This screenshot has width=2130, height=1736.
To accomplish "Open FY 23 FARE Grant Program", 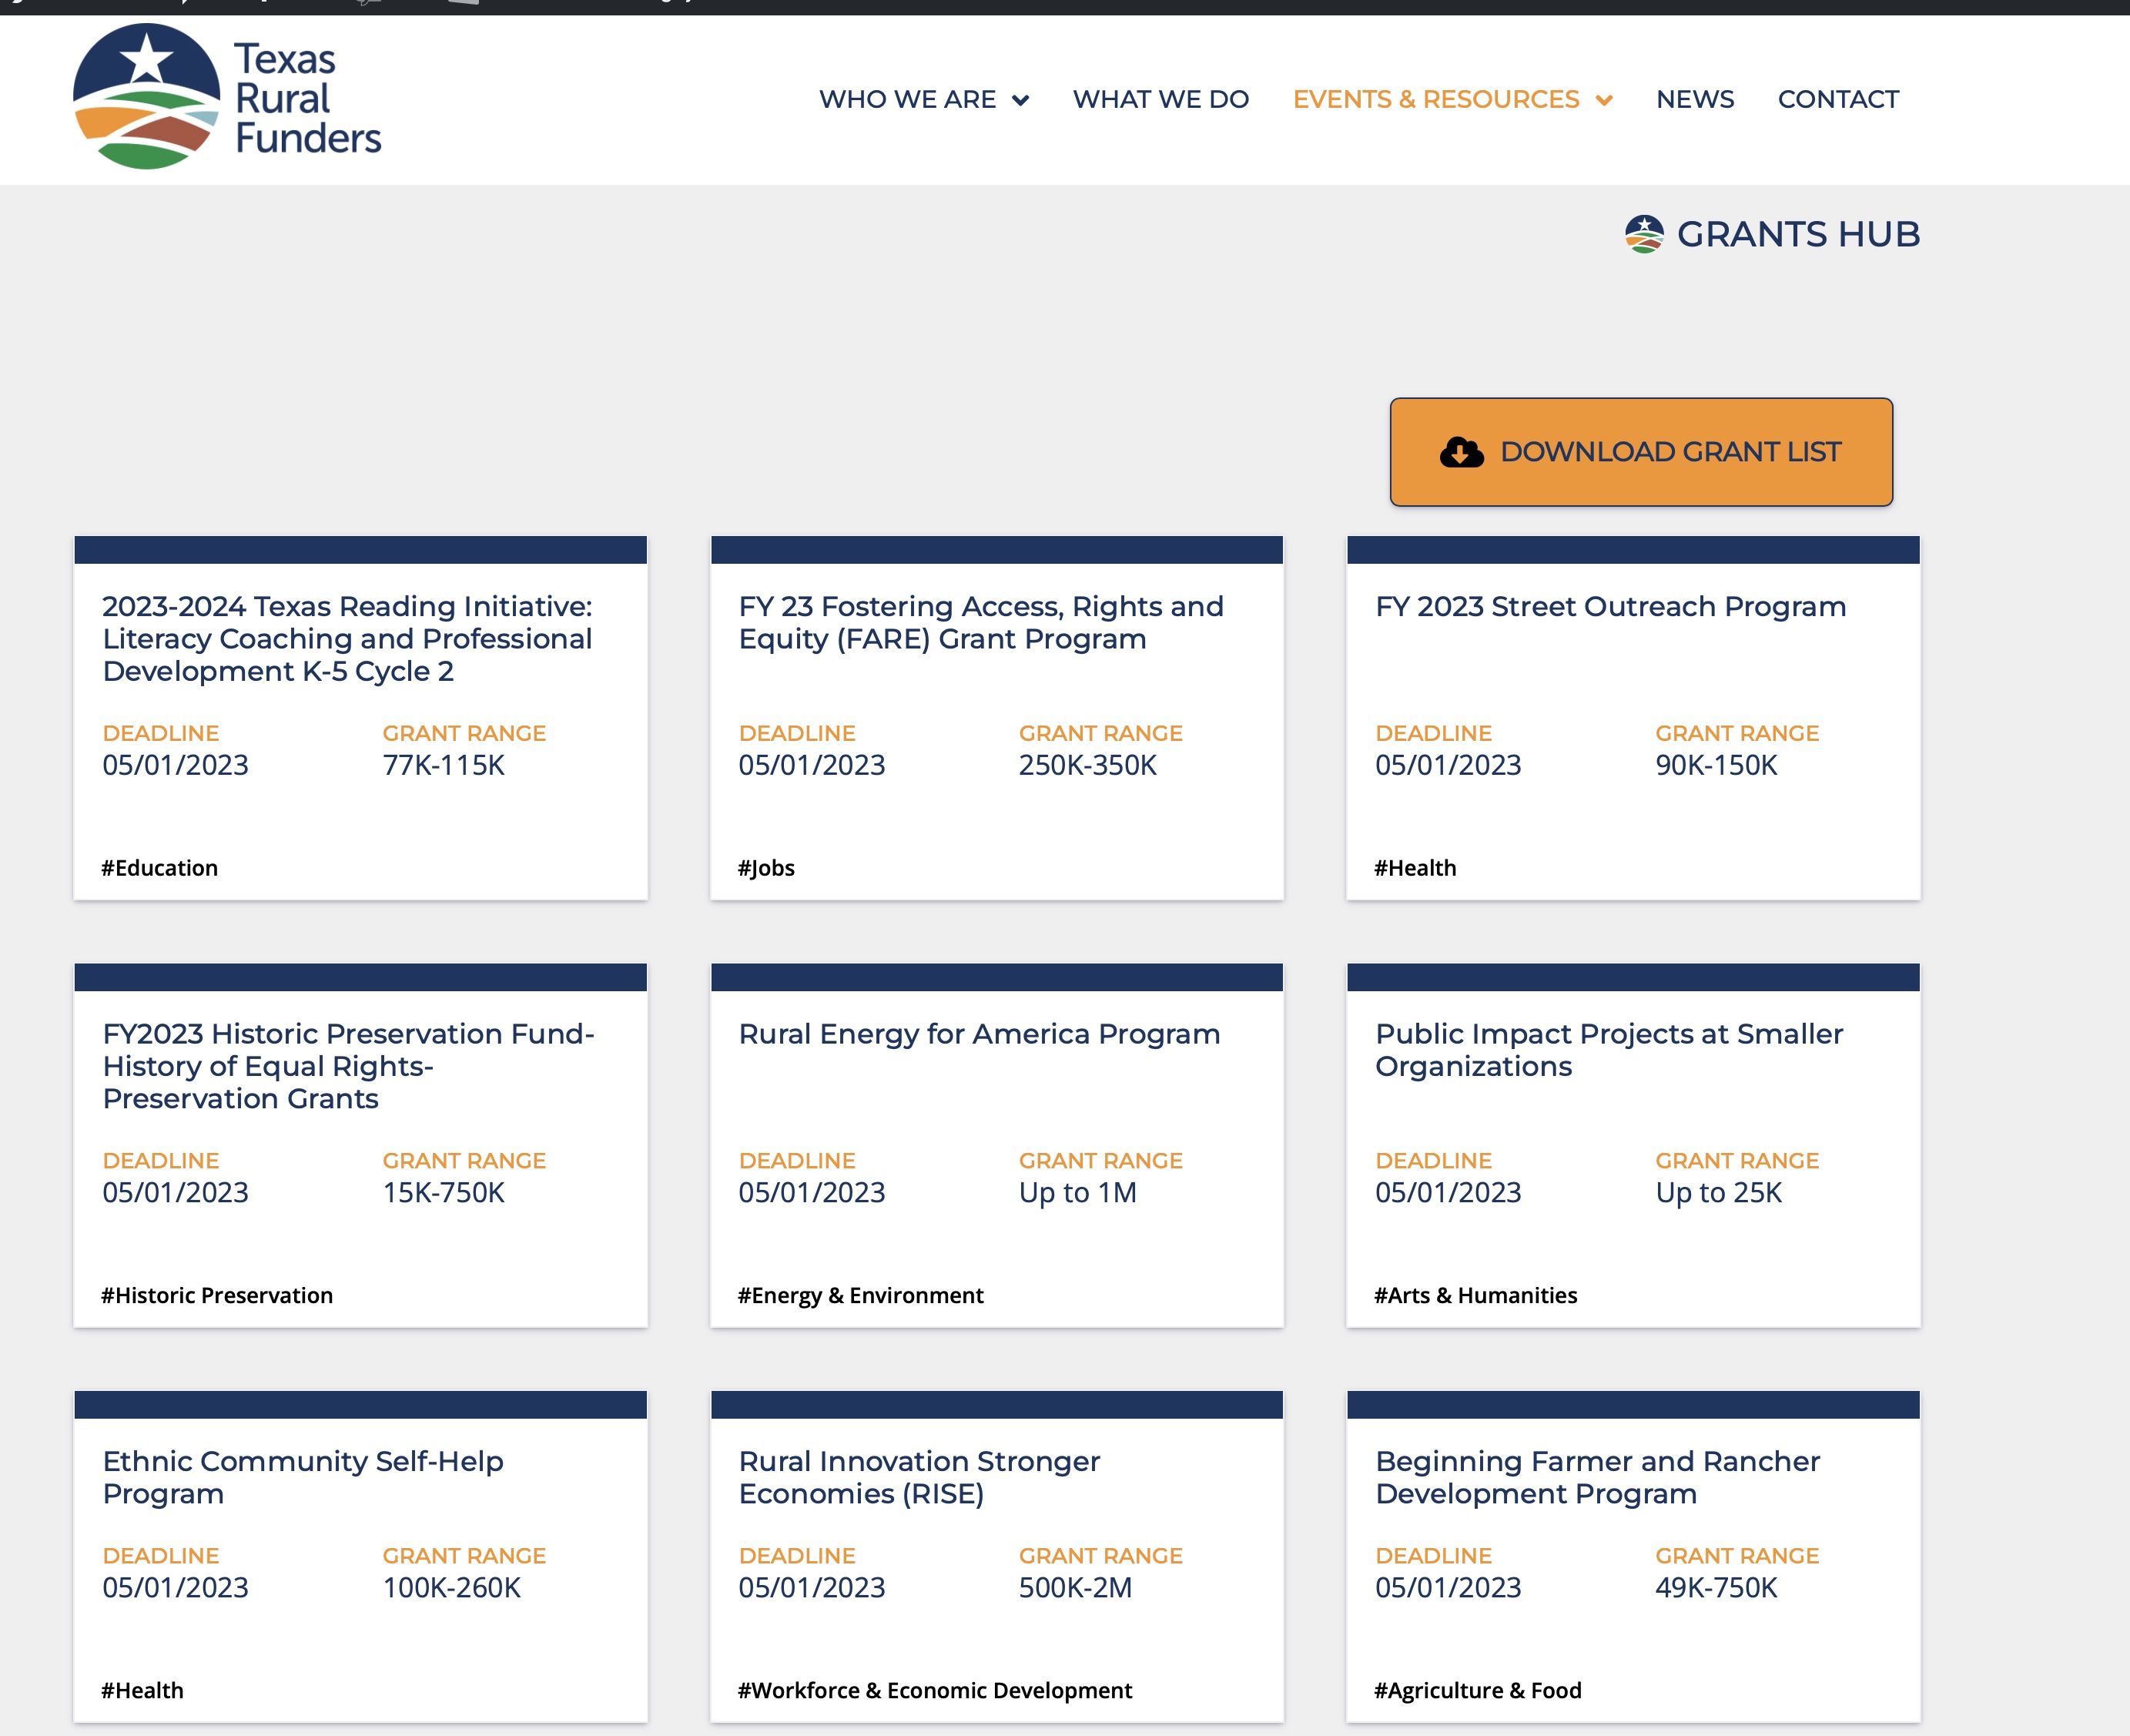I will pyautogui.click(x=980, y=622).
